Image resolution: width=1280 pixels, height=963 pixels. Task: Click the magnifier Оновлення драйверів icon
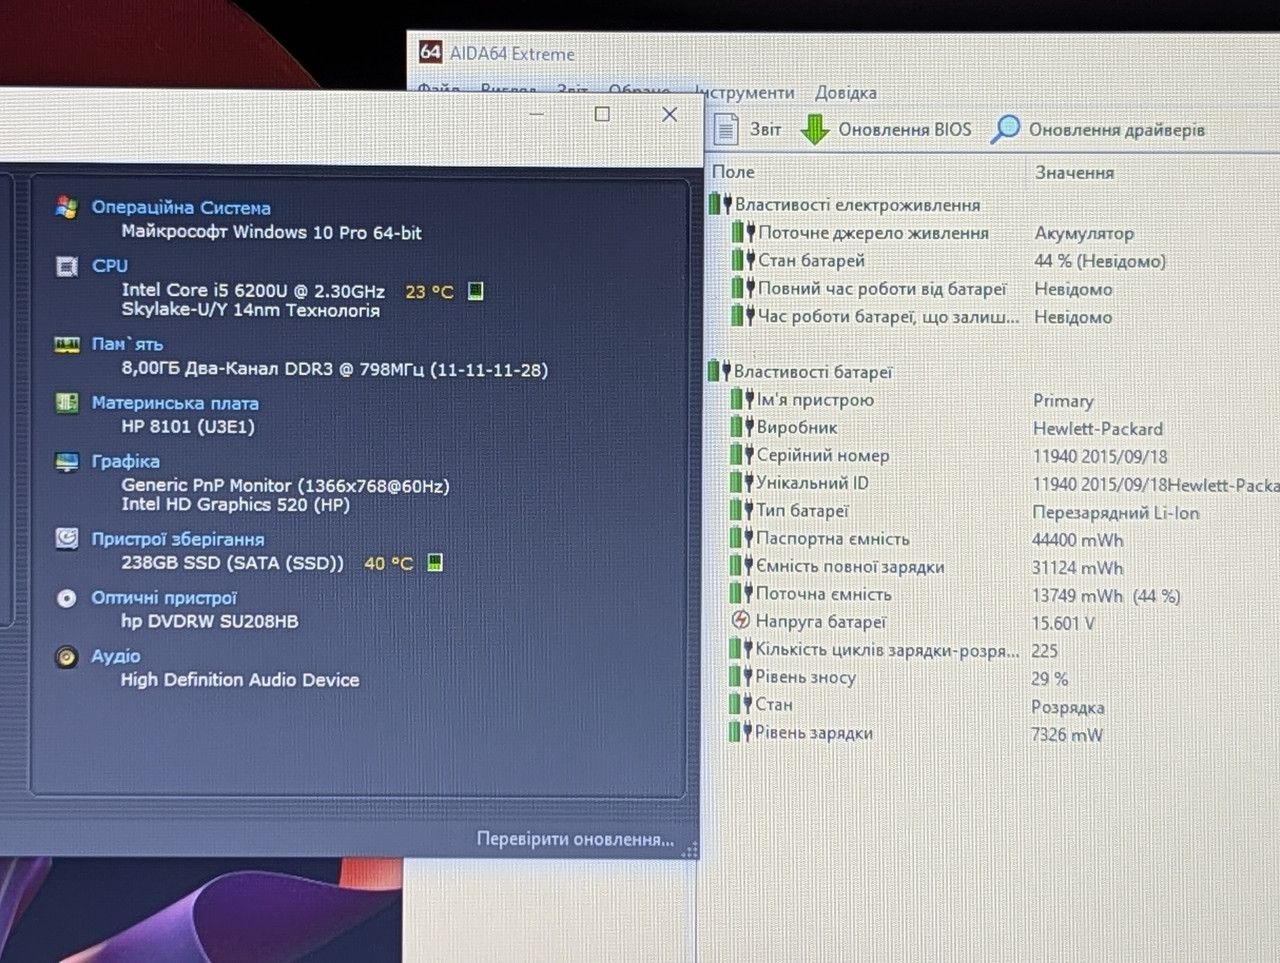(1005, 129)
